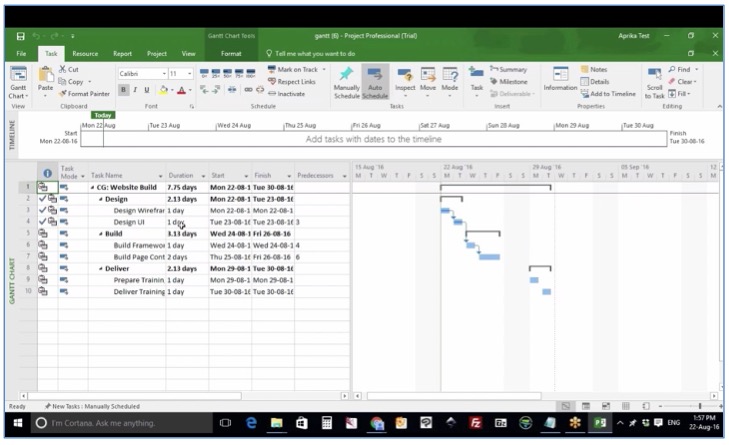Click Details in Properties group
729x445 pixels.
(x=595, y=81)
